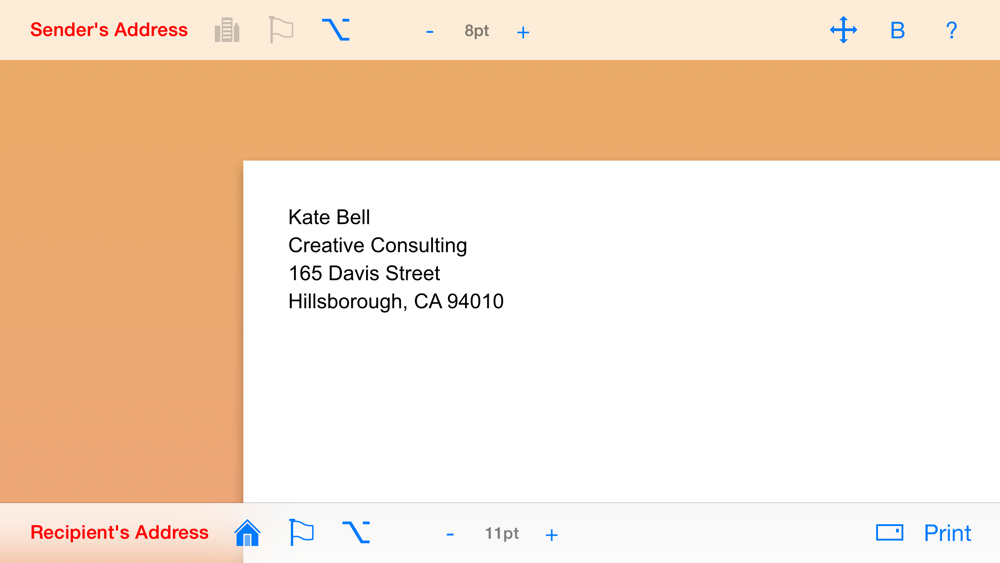The width and height of the screenshot is (1000, 563).
Task: Select the name line Kate Bell
Action: (x=329, y=217)
